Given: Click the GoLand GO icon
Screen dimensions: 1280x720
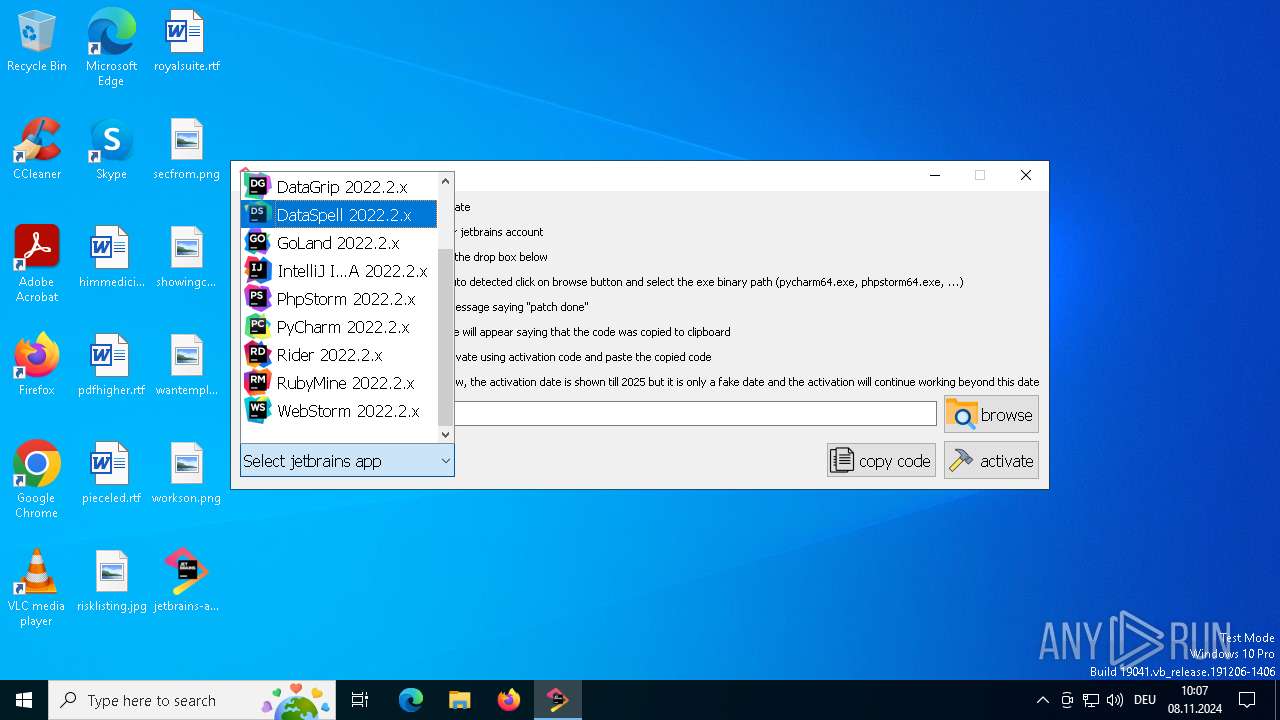Looking at the screenshot, I should [258, 242].
